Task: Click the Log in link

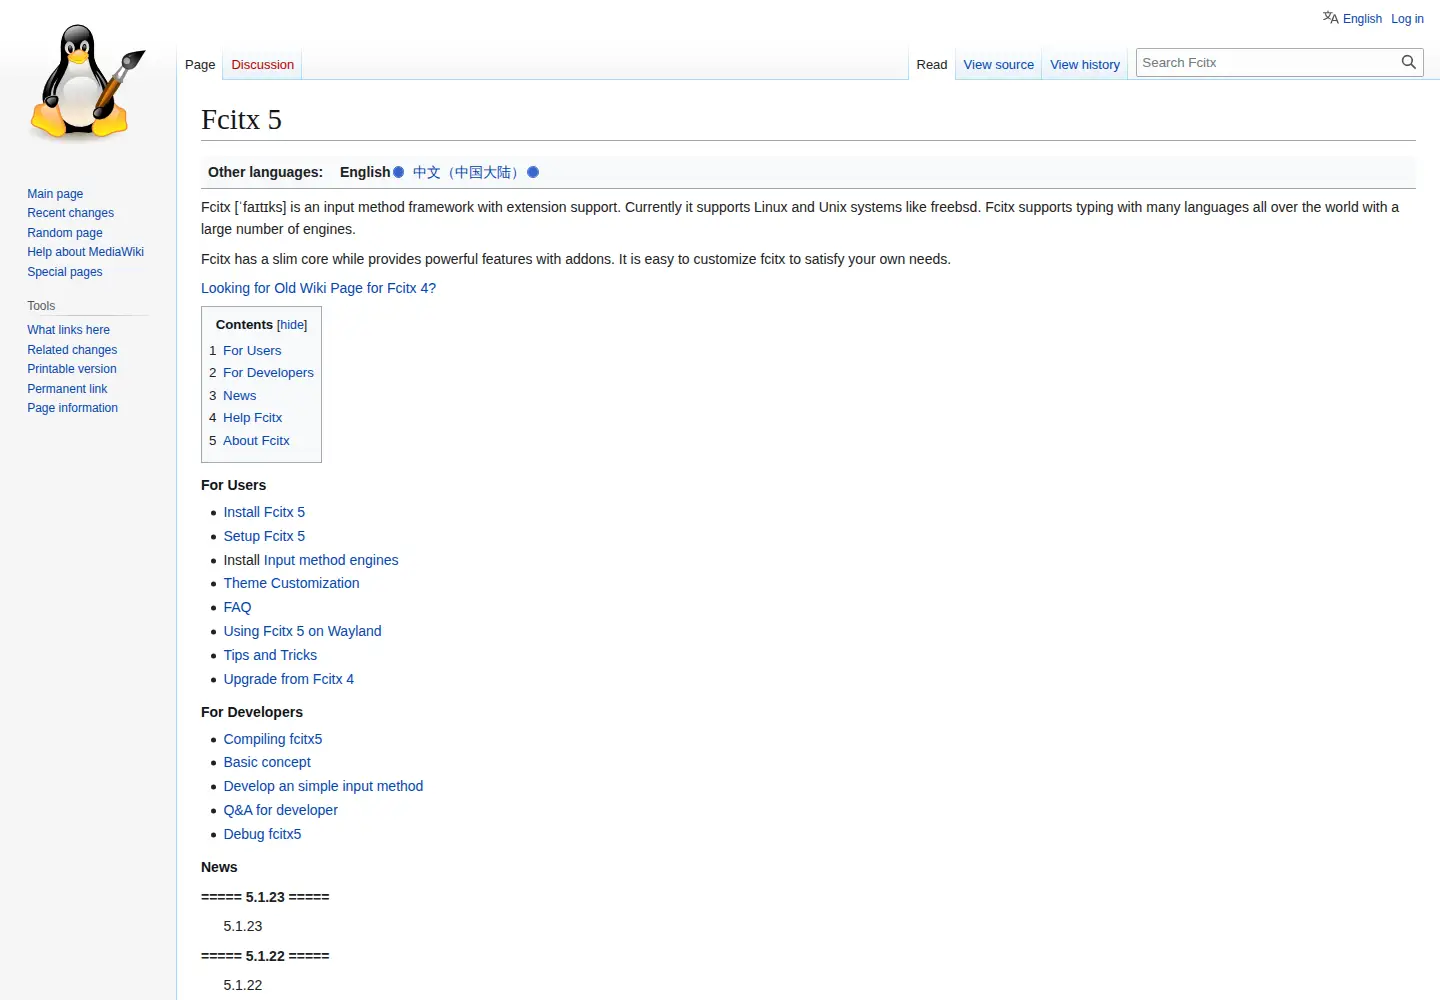Action: pos(1407,19)
